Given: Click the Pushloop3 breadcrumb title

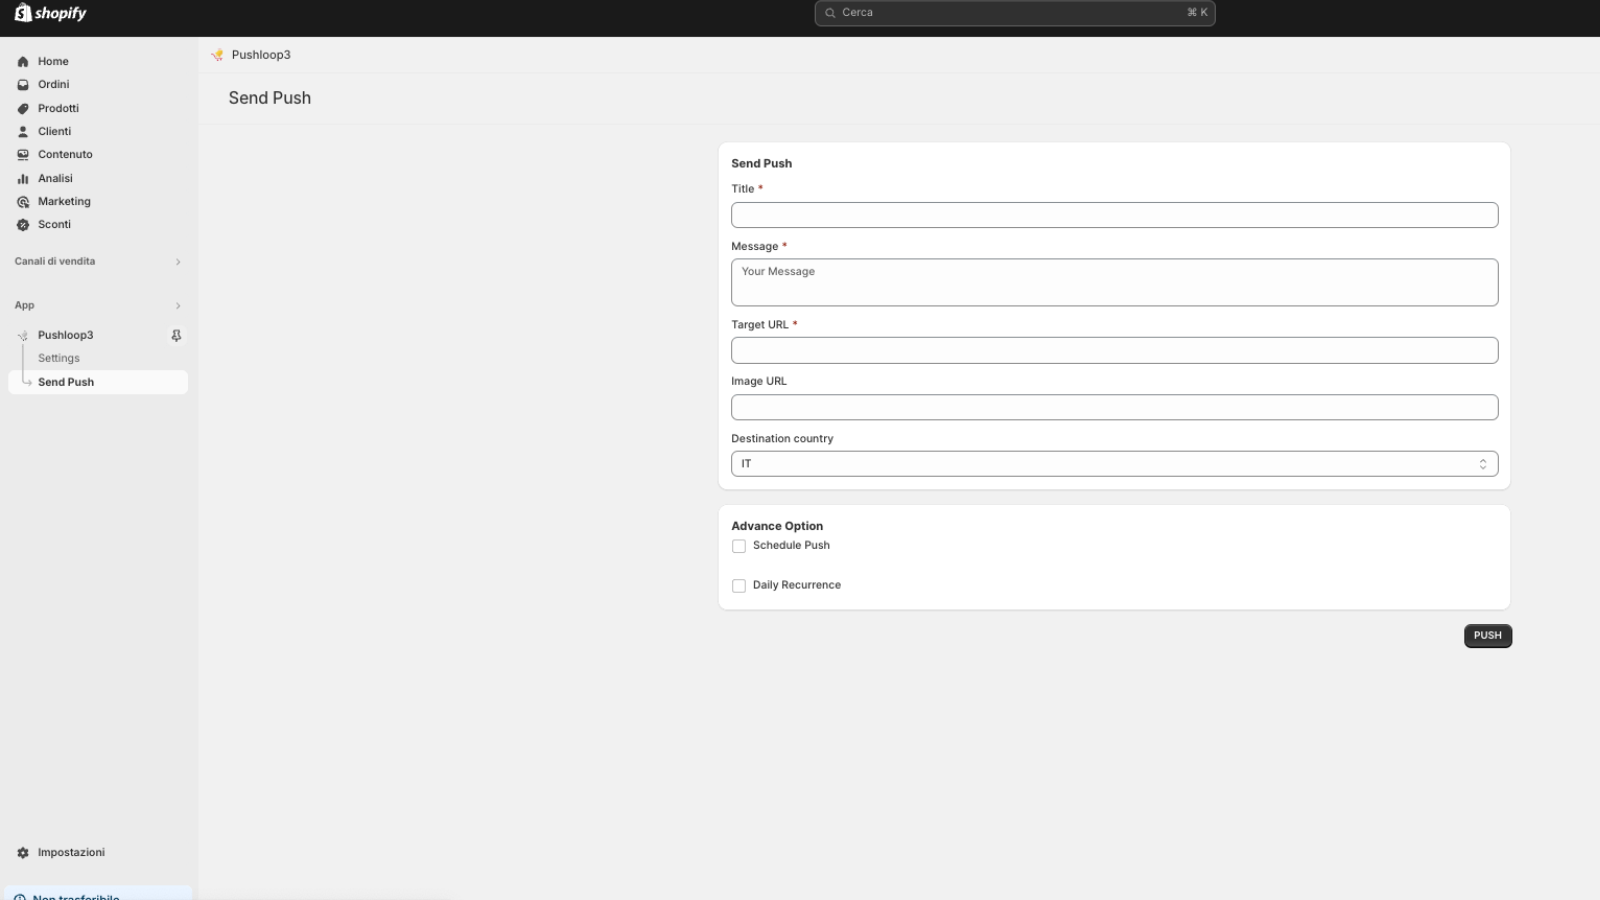Looking at the screenshot, I should pos(261,55).
